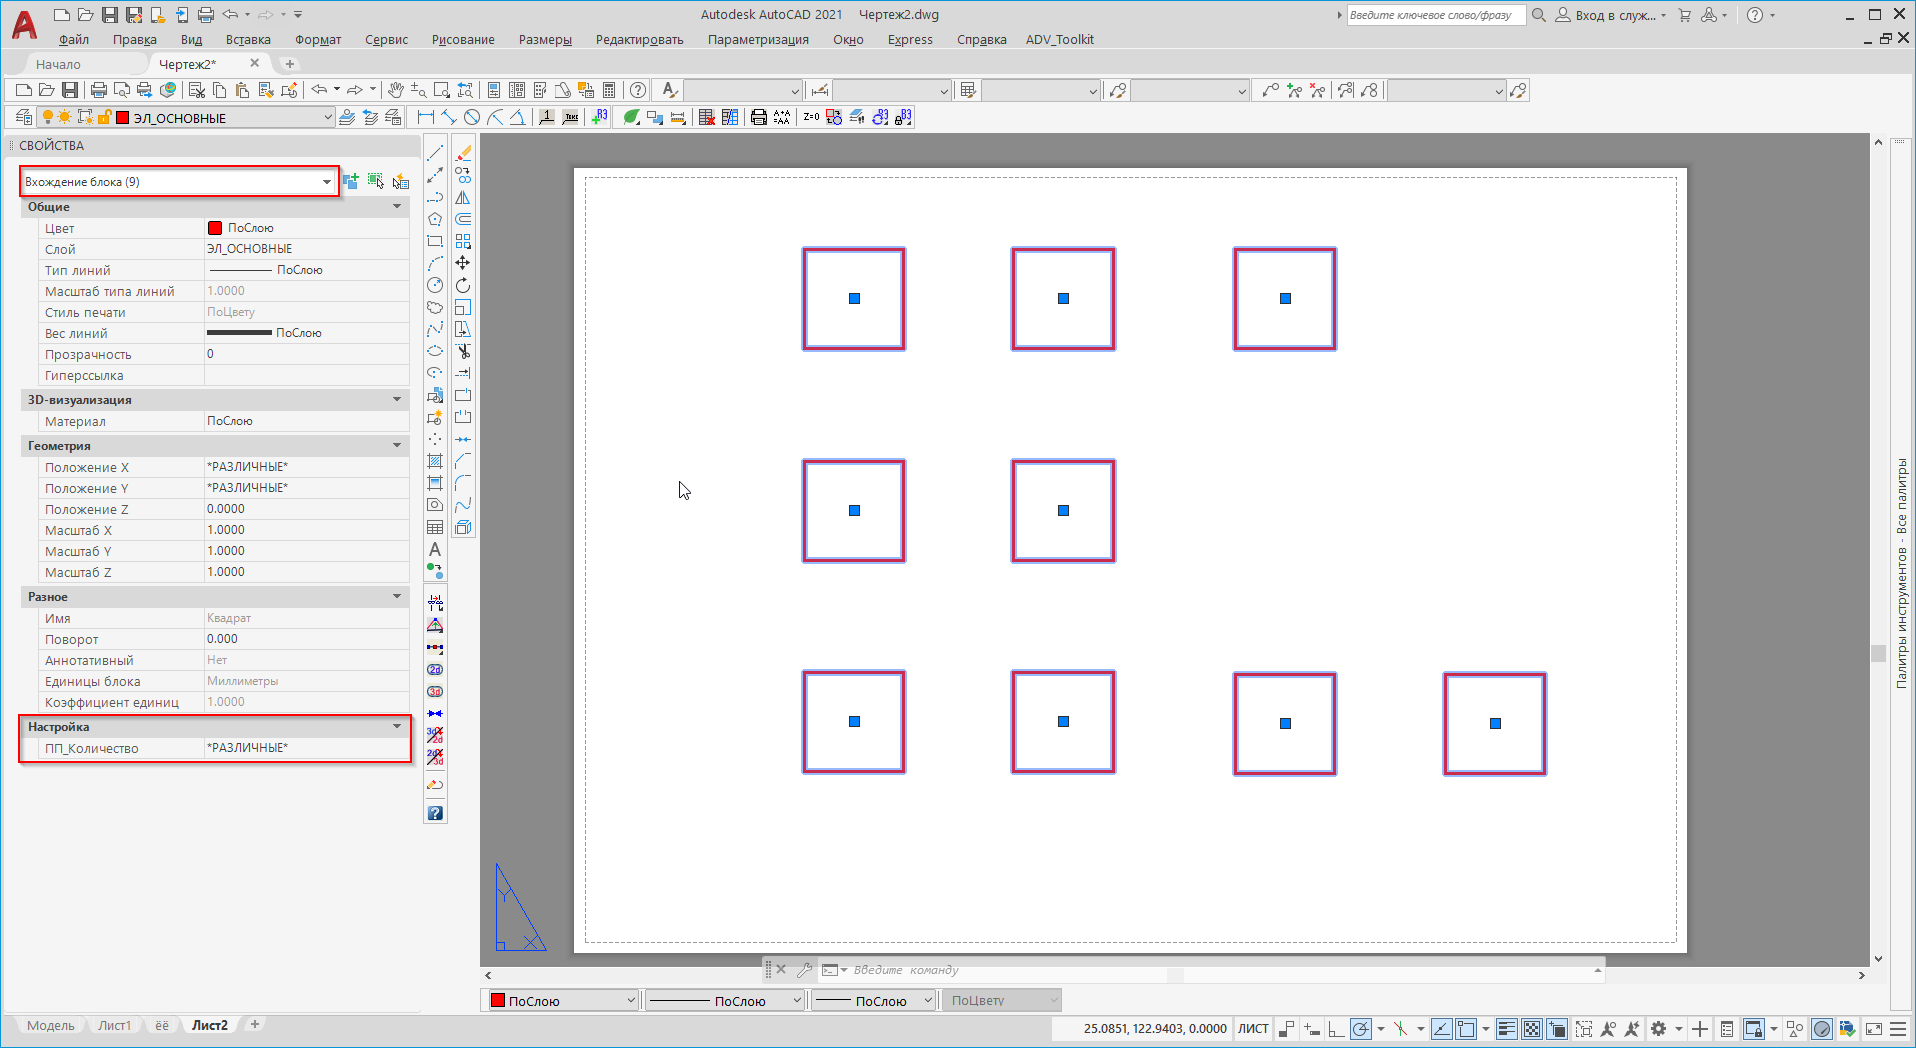The image size is (1916, 1048).
Task: Select the Hatch tool
Action: point(435,461)
